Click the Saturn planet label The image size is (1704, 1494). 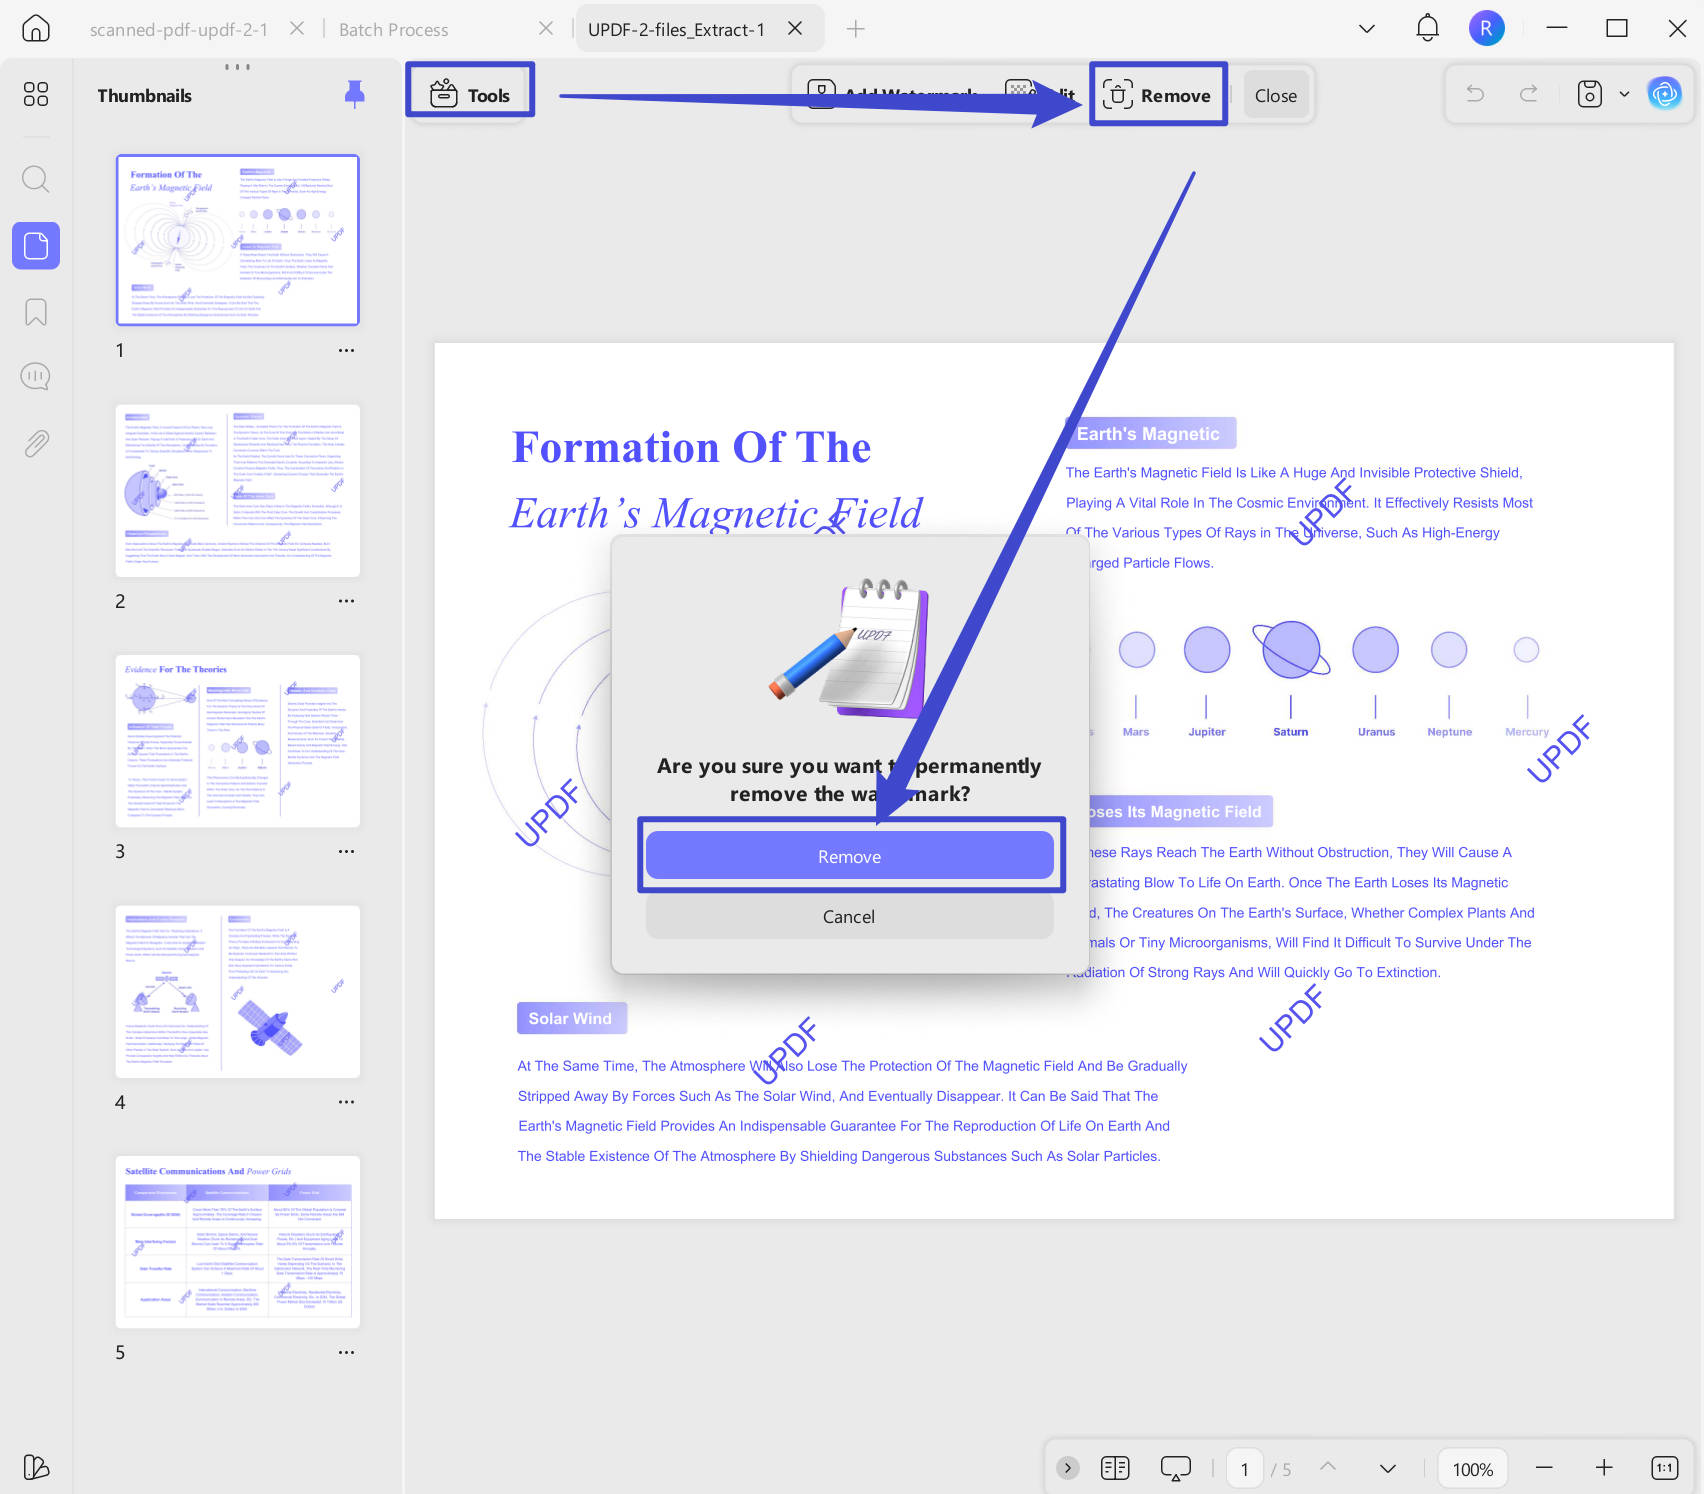tap(1291, 732)
